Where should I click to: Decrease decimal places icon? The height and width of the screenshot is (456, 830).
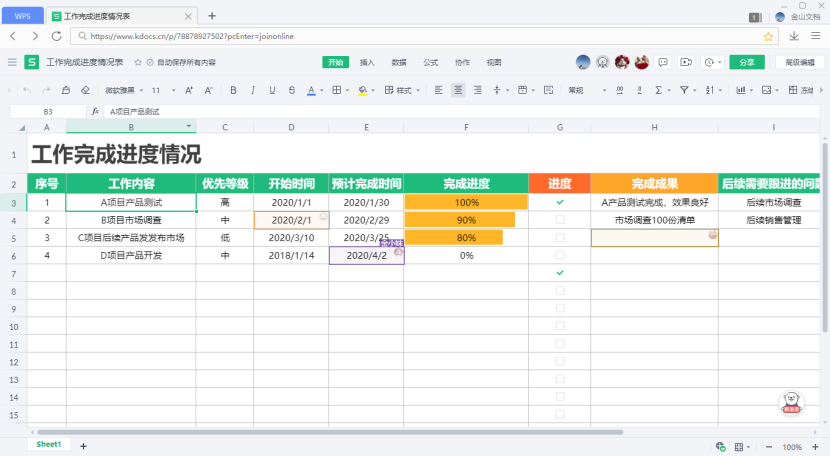pos(639,91)
